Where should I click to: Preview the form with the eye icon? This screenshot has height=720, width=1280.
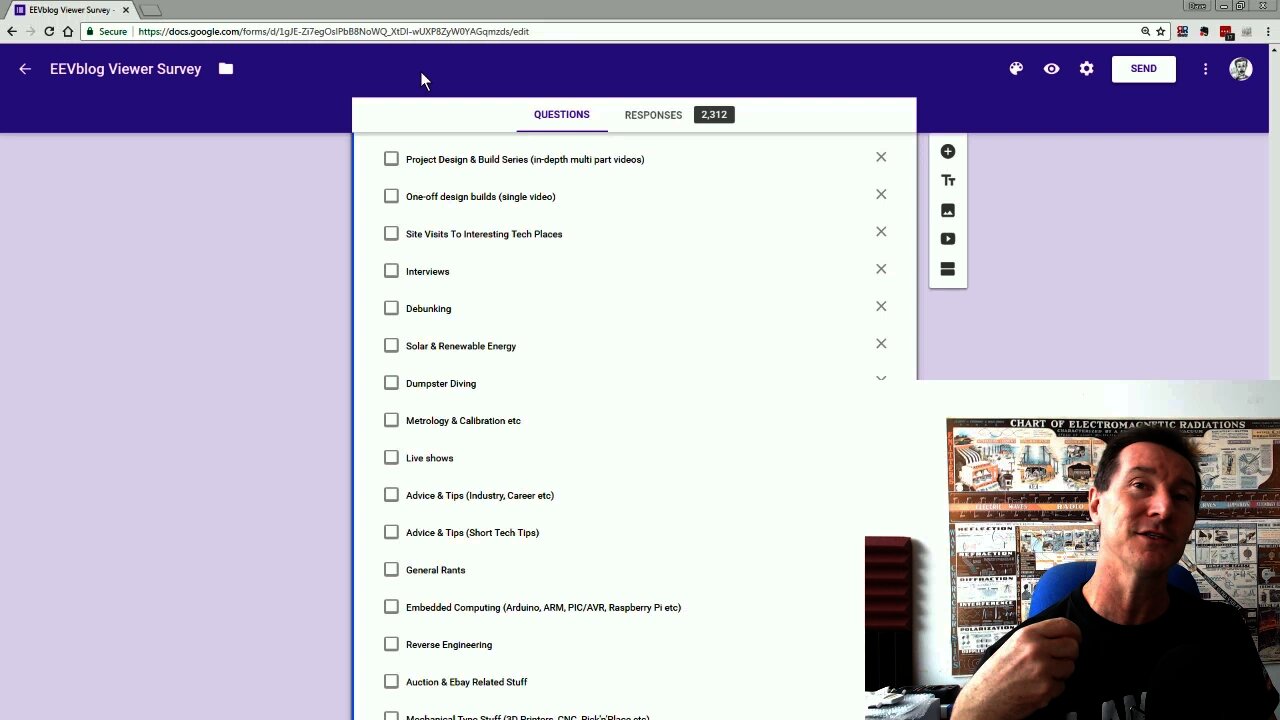tap(1051, 69)
